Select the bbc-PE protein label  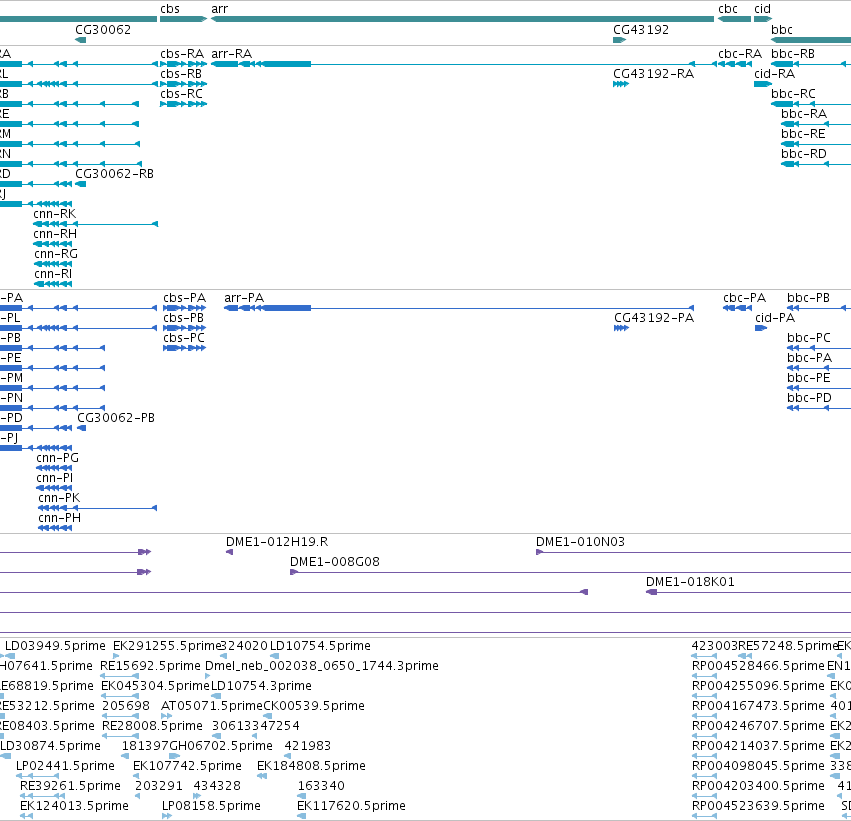pos(809,378)
